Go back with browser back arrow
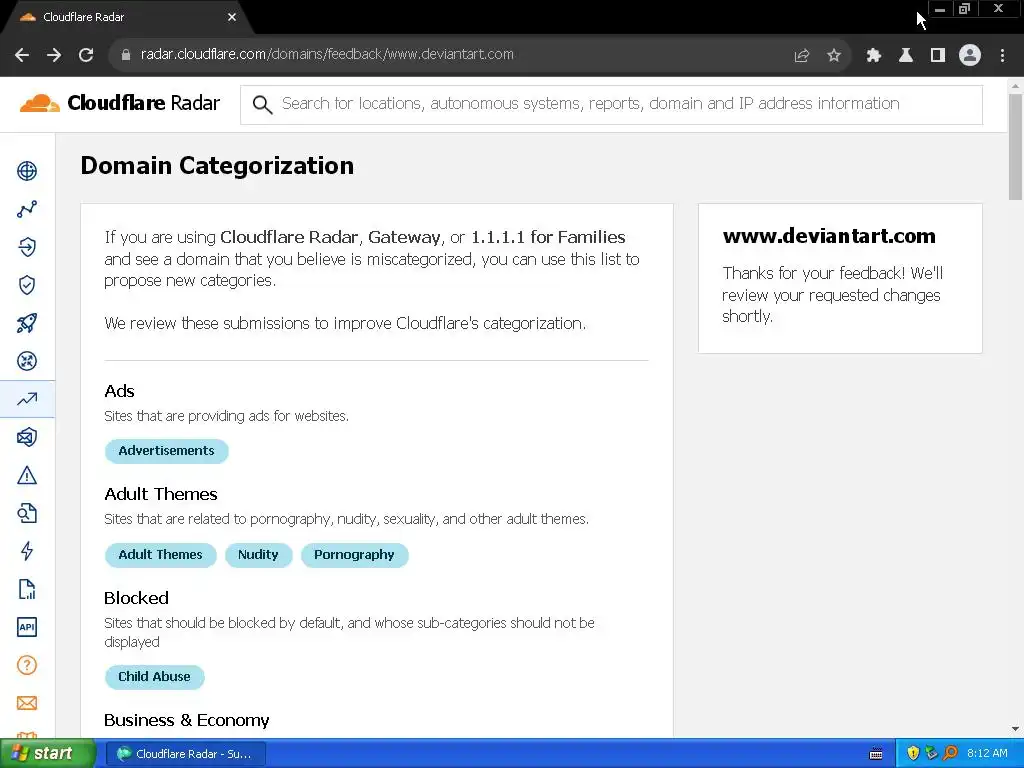 pyautogui.click(x=22, y=55)
